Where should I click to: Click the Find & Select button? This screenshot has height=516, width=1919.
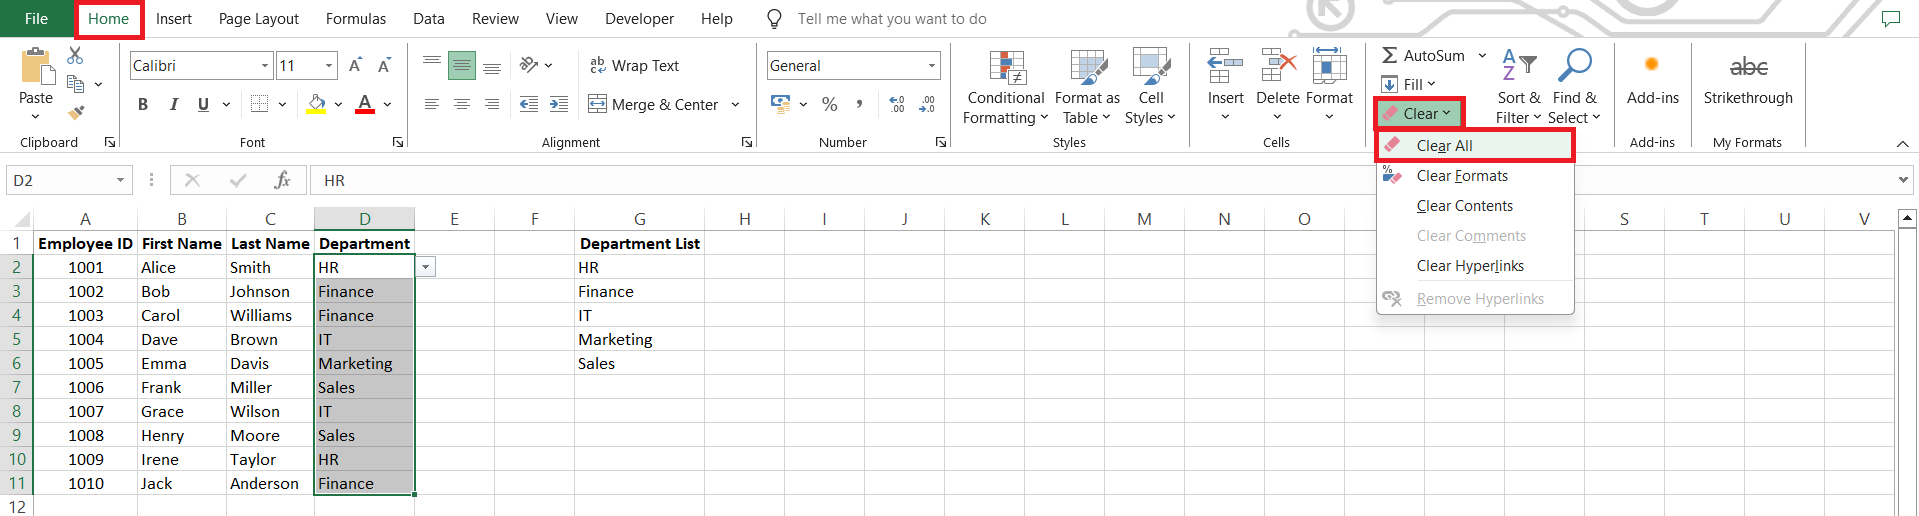click(x=1574, y=87)
